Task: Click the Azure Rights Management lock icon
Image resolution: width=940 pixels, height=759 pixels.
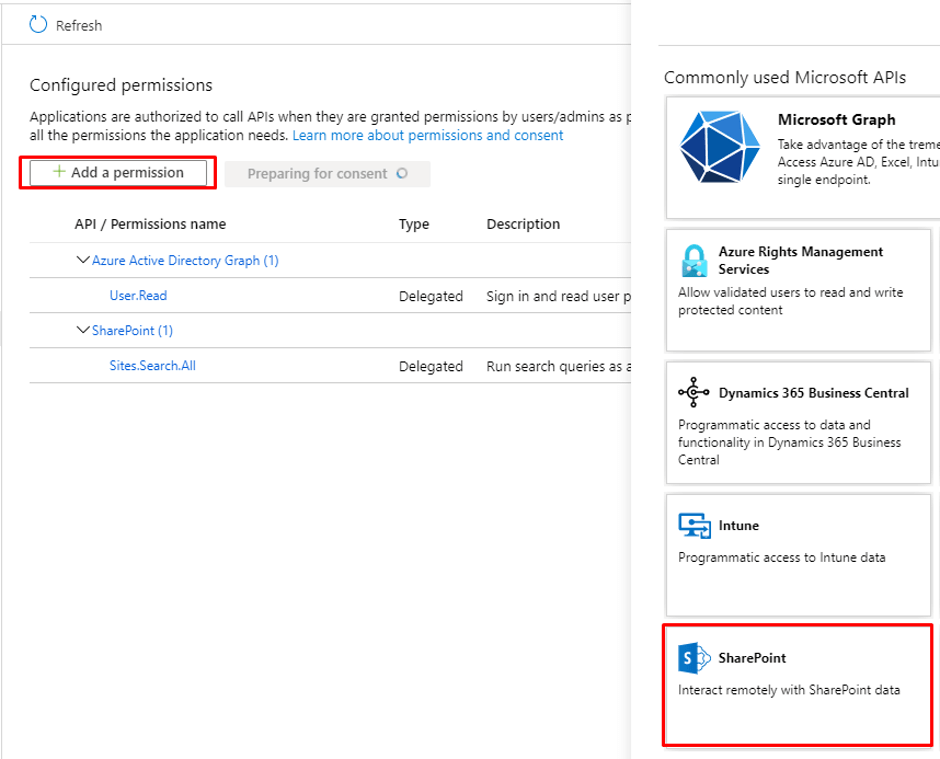Action: click(x=693, y=261)
